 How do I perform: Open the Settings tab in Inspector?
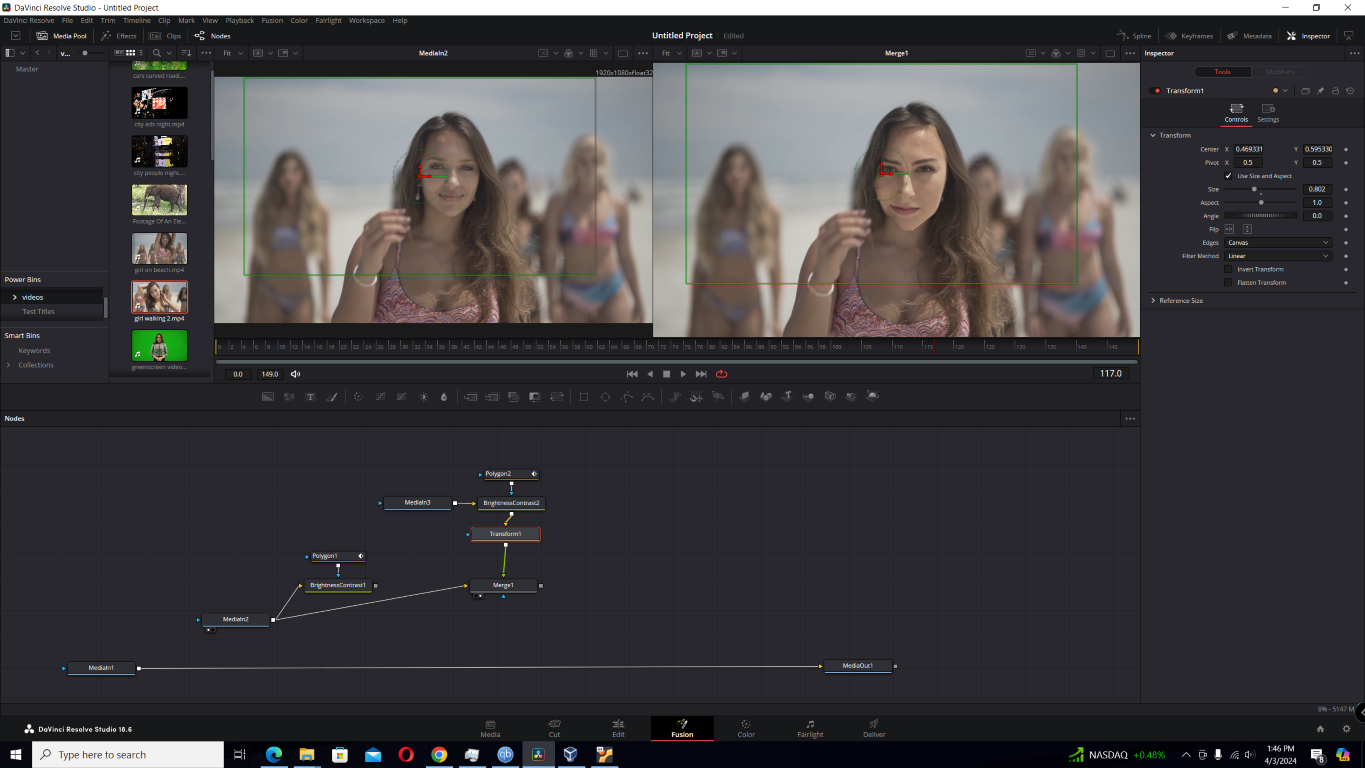[x=1268, y=113]
